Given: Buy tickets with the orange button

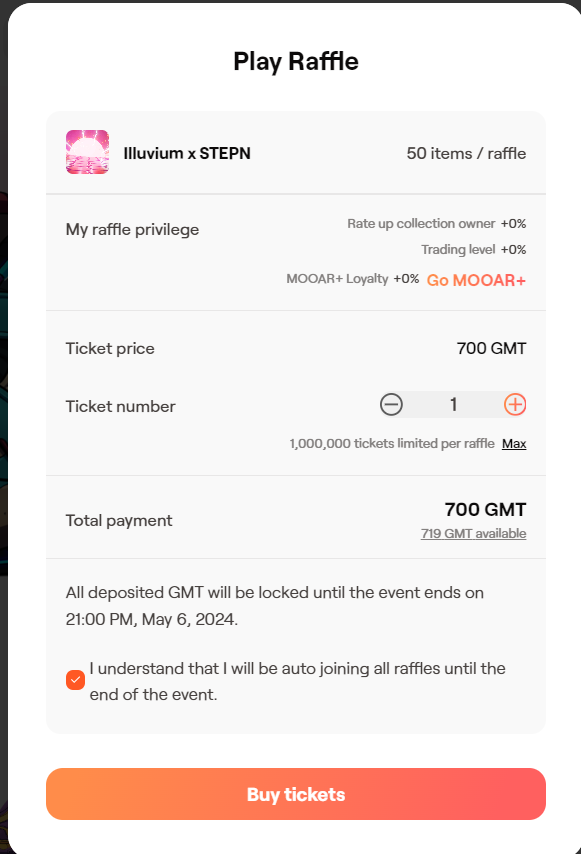Looking at the screenshot, I should tap(296, 794).
